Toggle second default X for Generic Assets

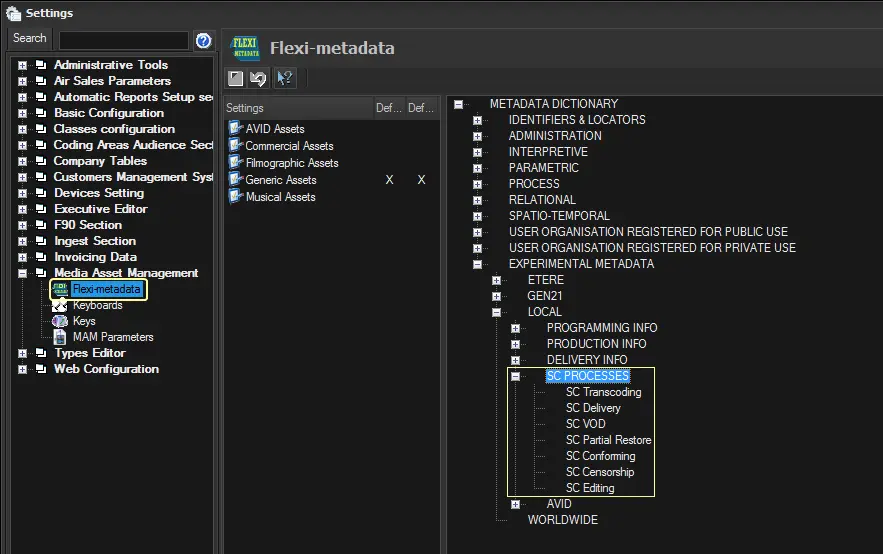pos(421,180)
